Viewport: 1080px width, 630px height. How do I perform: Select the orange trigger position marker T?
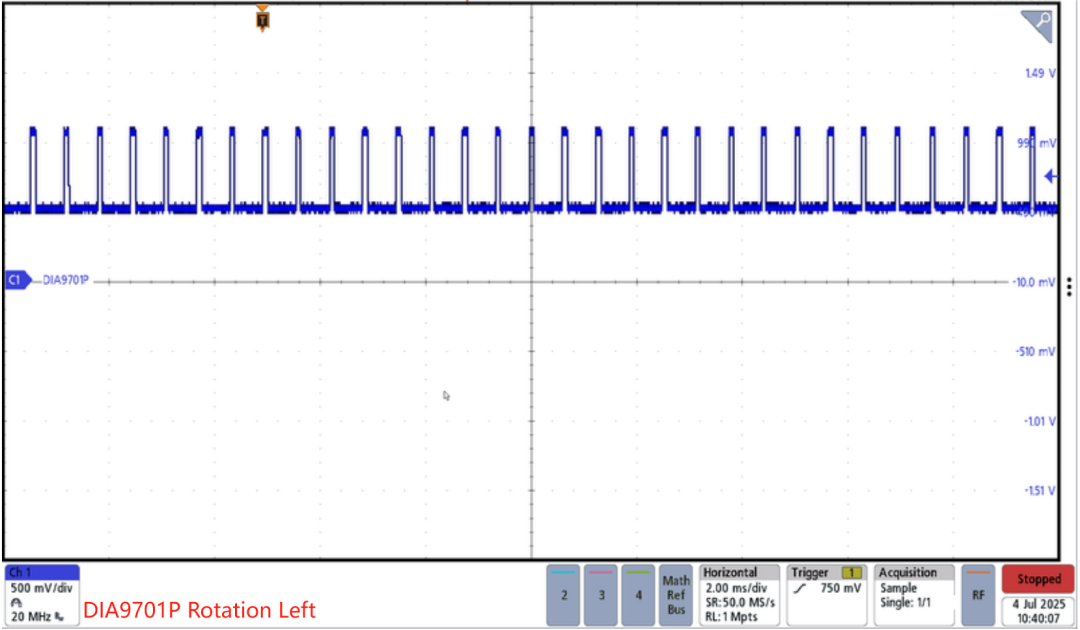(x=263, y=19)
